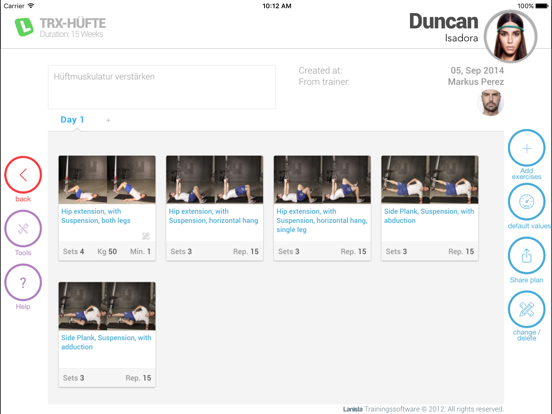Tap the 10:12 AM clock
The height and width of the screenshot is (414, 552).
[x=277, y=6]
